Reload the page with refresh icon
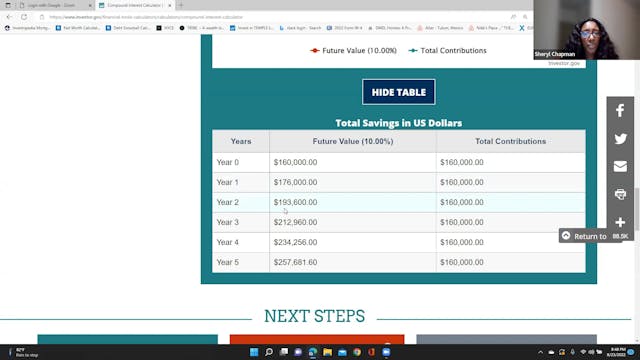The image size is (640, 360). (x=24, y=17)
